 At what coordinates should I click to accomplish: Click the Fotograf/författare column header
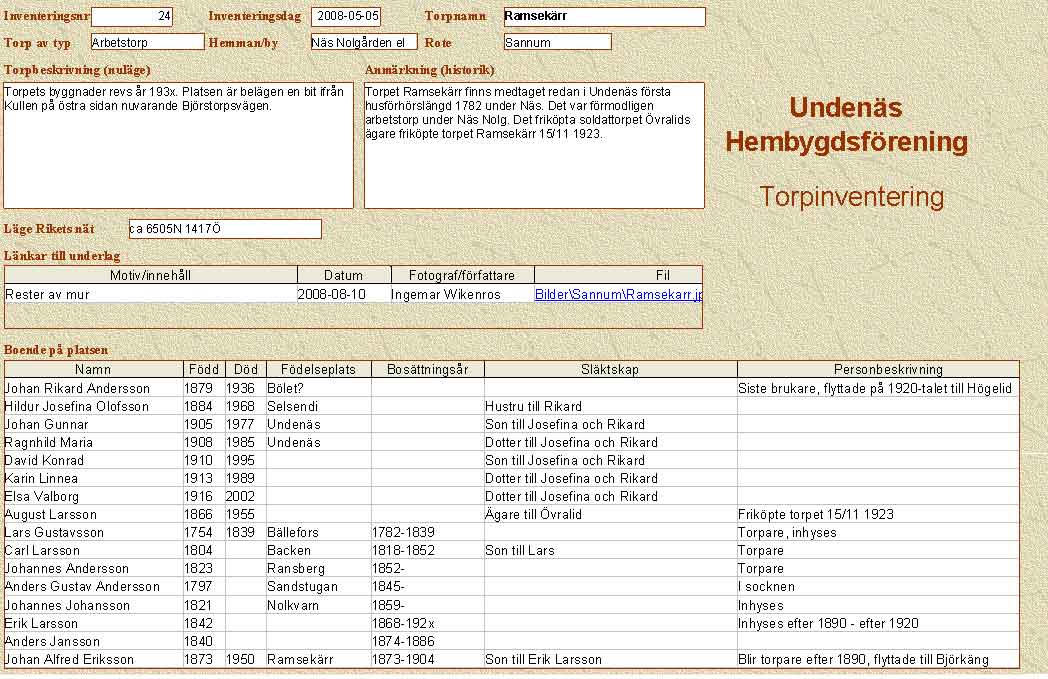461,275
